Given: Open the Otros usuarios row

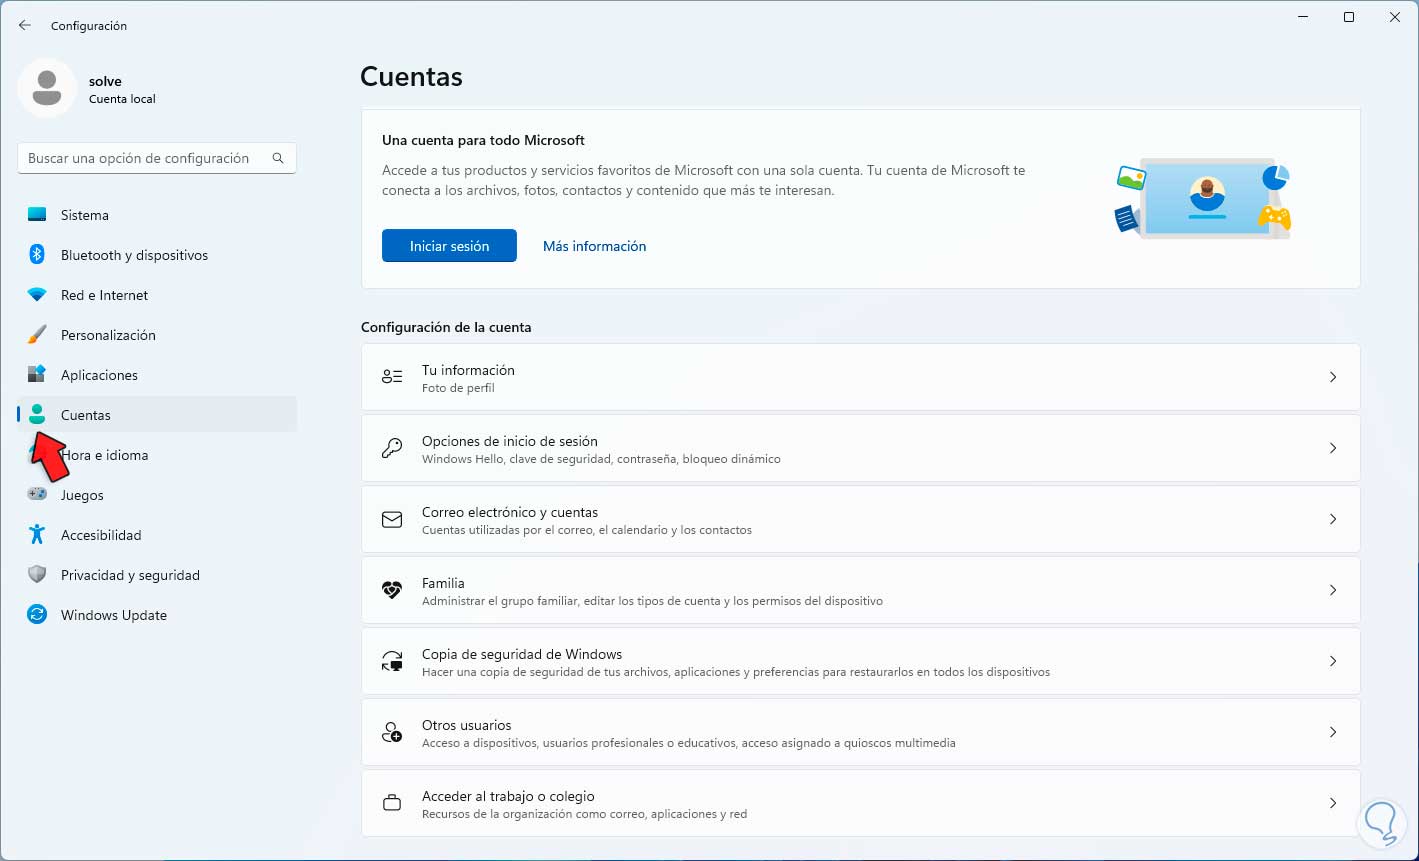Looking at the screenshot, I should point(860,732).
